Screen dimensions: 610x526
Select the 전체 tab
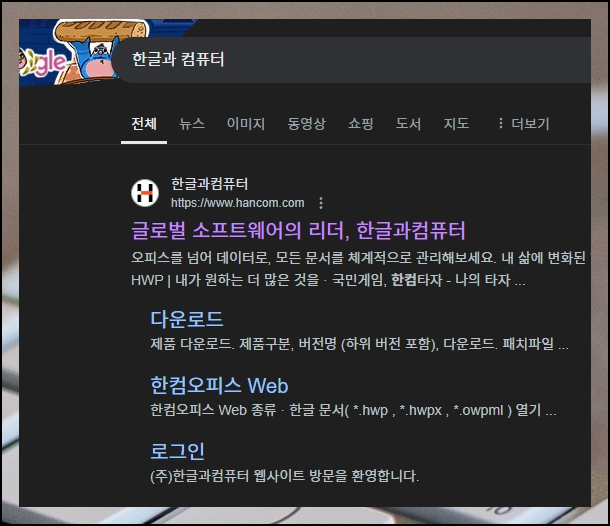click(144, 124)
